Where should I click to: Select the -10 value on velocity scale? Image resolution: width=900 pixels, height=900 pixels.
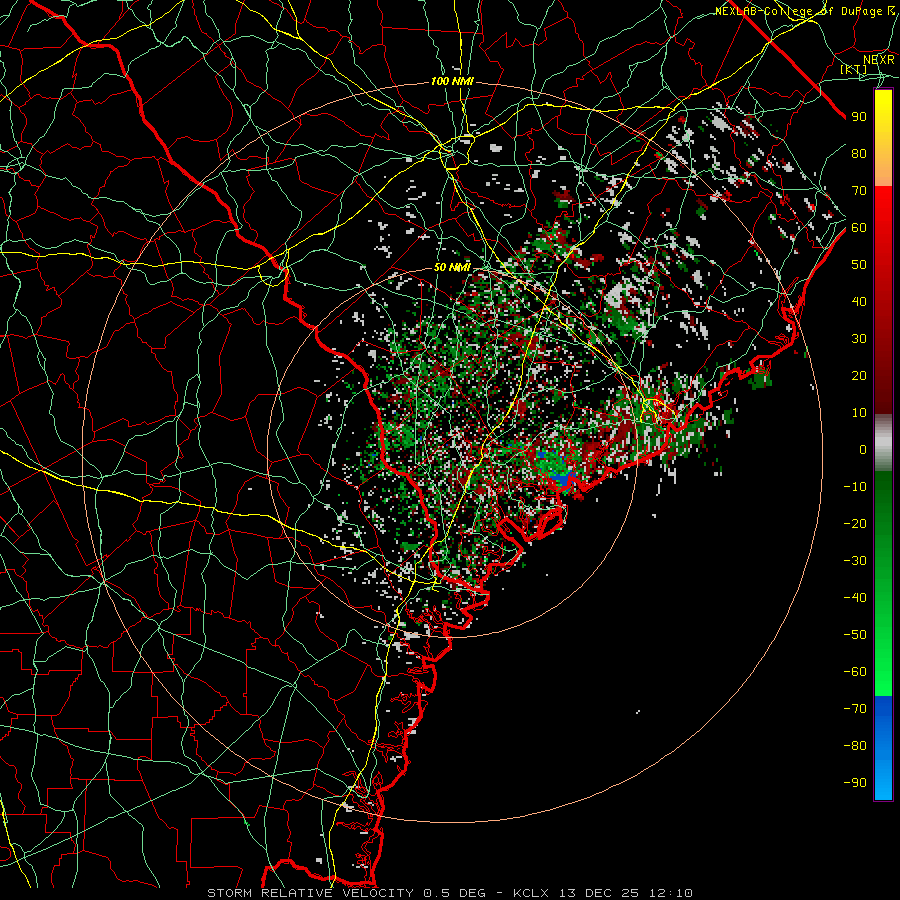855,487
